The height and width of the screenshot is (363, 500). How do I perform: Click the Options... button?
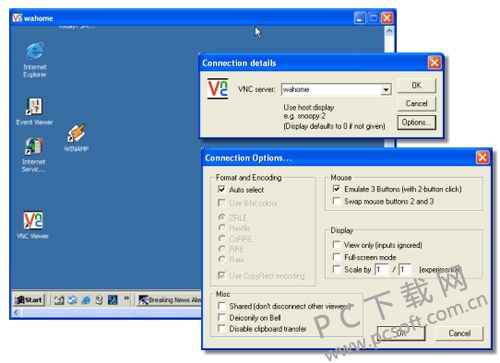click(416, 122)
